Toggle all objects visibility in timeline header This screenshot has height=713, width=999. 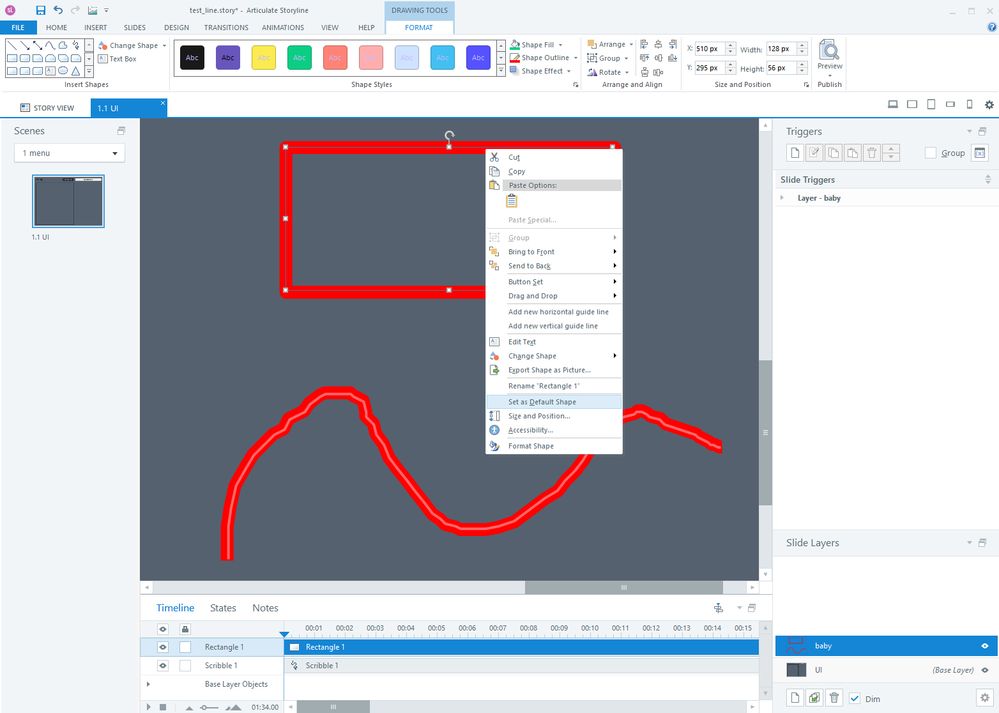click(163, 629)
